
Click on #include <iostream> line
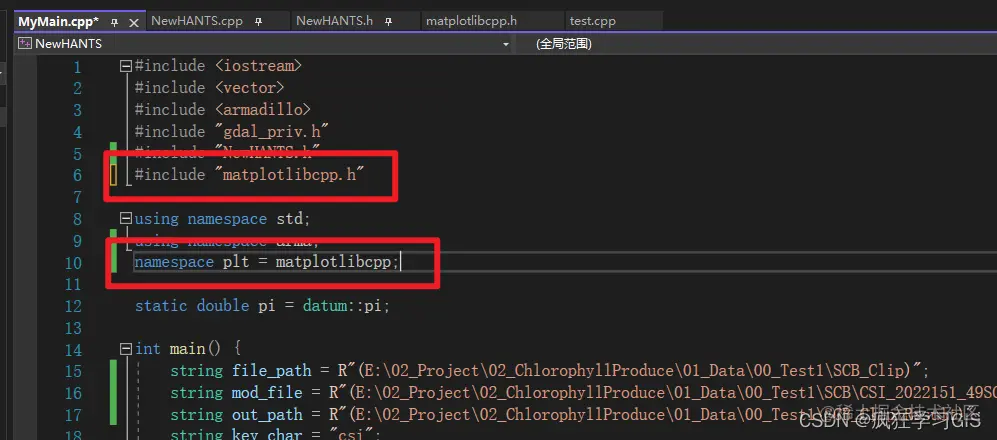(218, 65)
